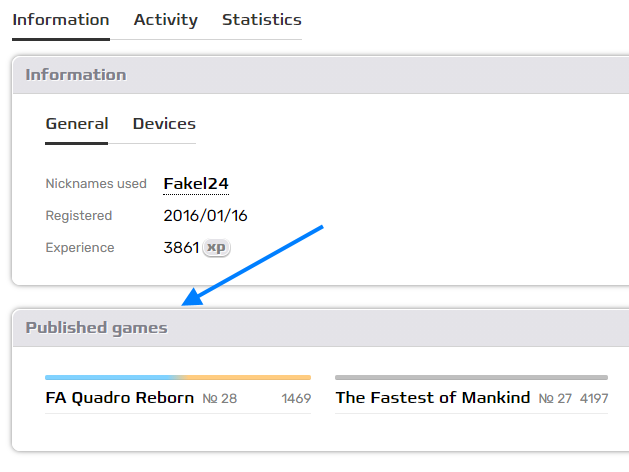
Task: Click the gray bar above The Fastest of Mankind
Action: (x=471, y=378)
